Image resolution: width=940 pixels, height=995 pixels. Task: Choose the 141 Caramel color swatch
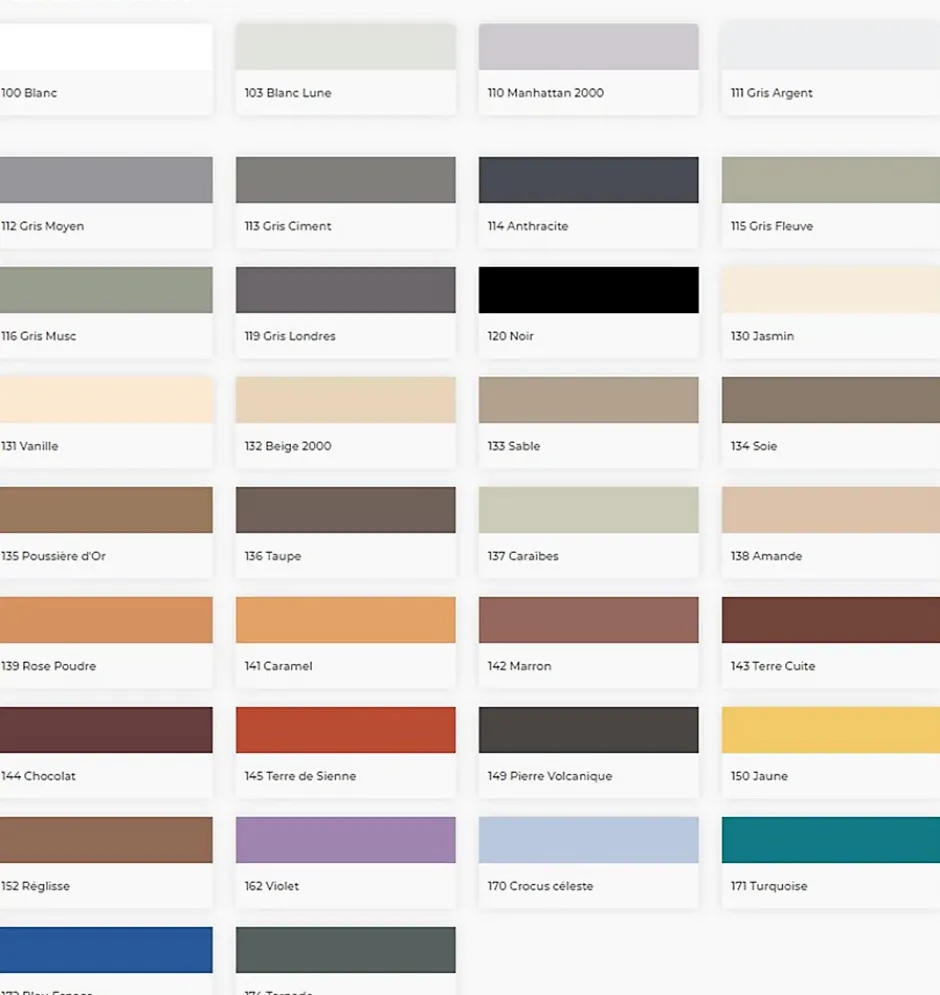pos(345,620)
